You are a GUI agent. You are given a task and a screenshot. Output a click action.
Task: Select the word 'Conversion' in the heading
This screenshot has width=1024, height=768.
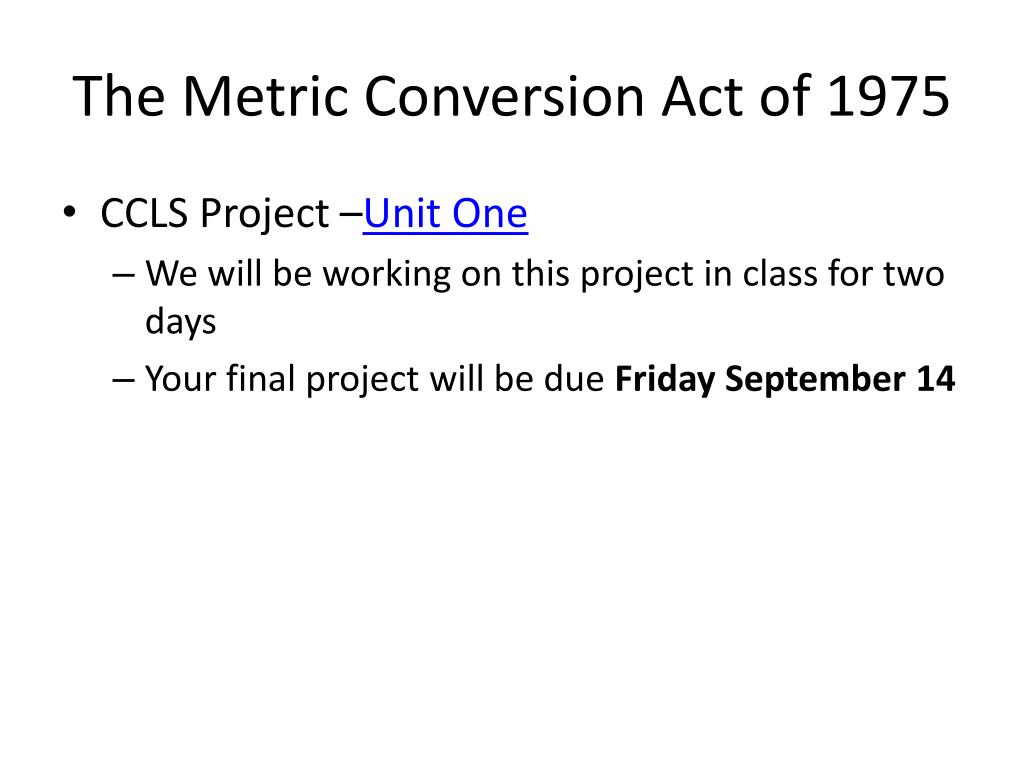pos(505,97)
